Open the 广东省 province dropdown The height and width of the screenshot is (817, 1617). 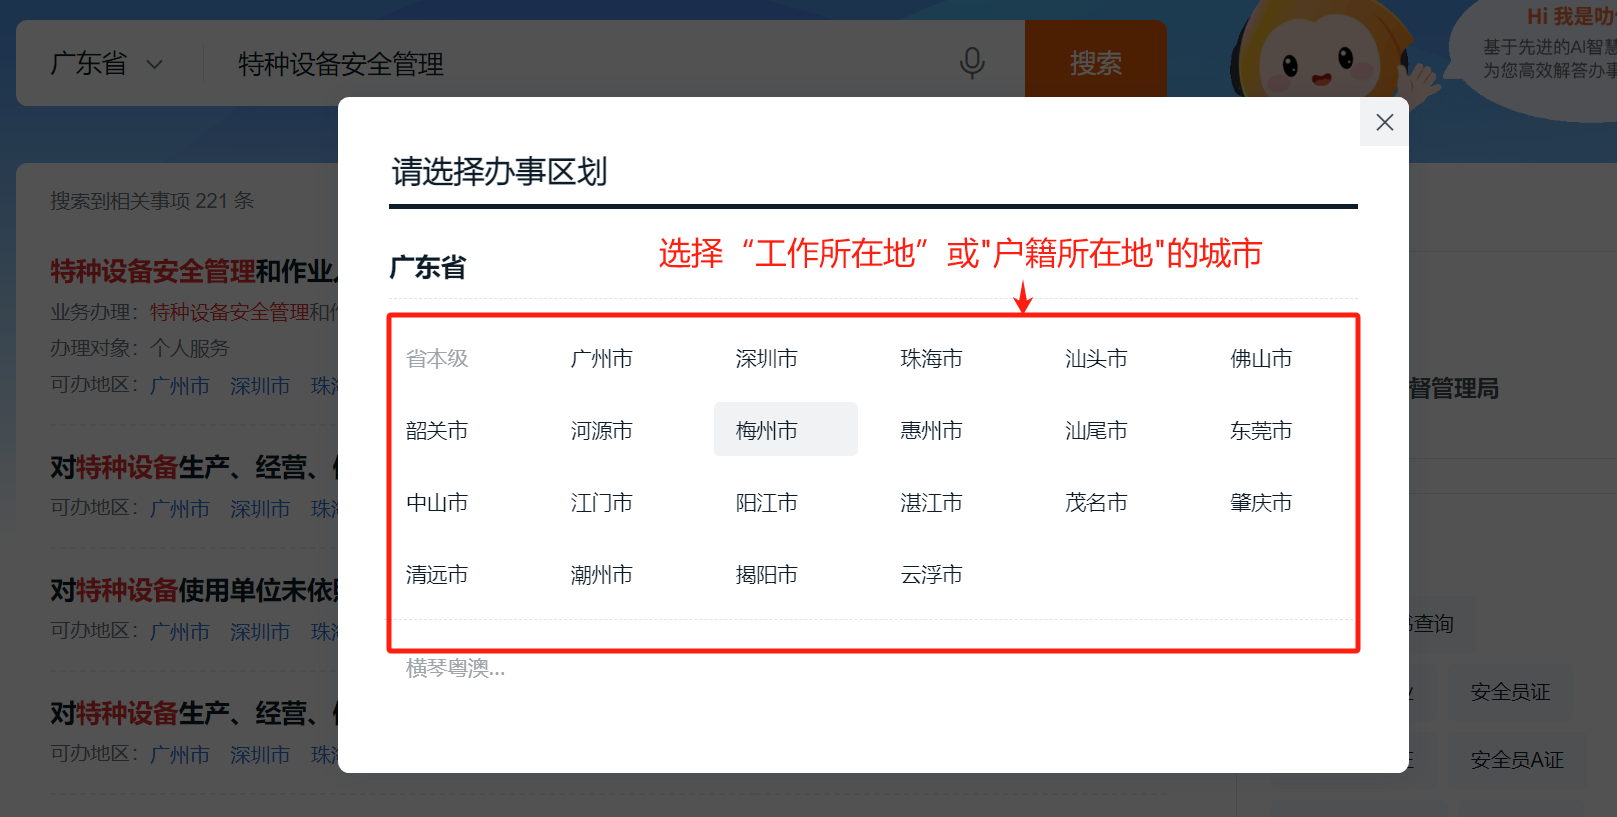[106, 64]
